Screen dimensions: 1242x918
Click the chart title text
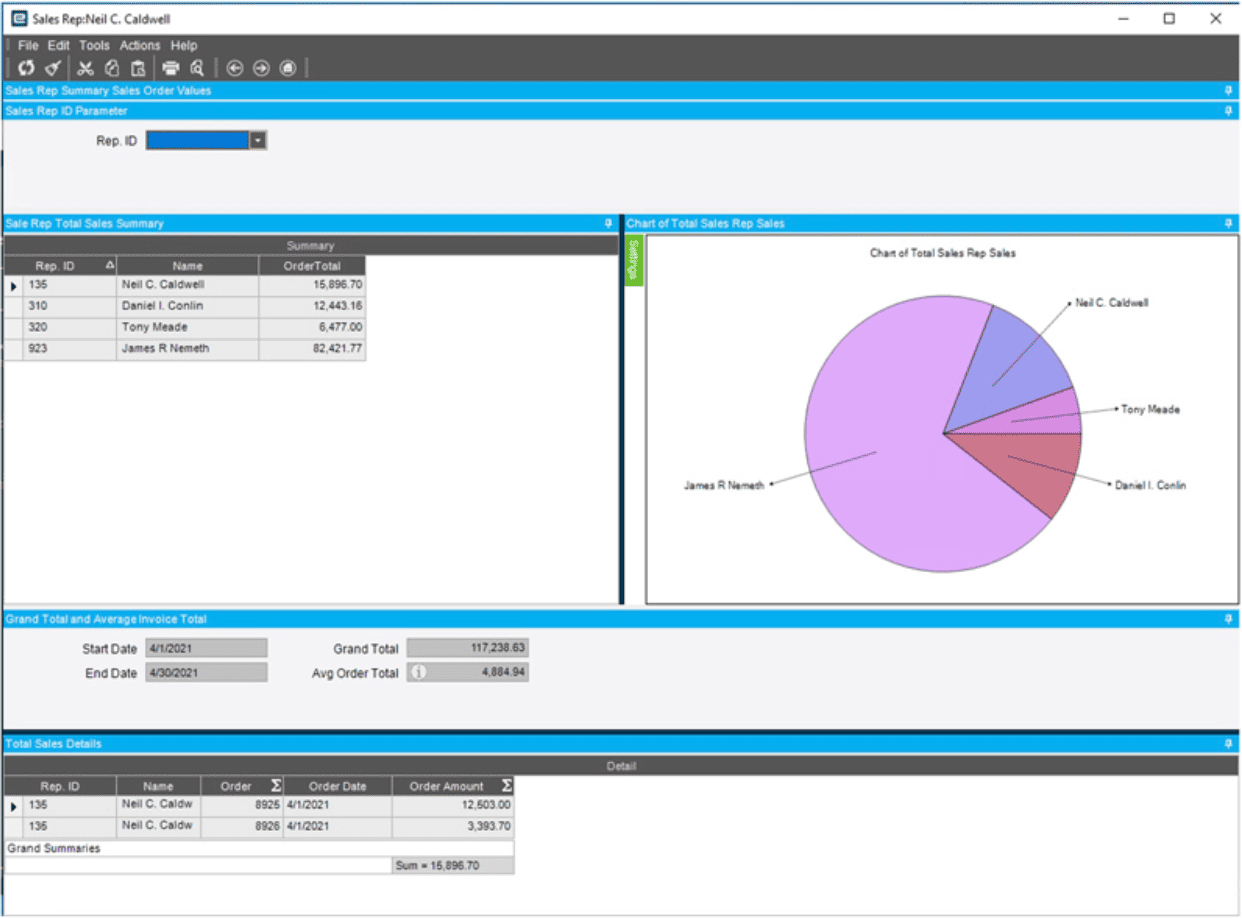[942, 253]
